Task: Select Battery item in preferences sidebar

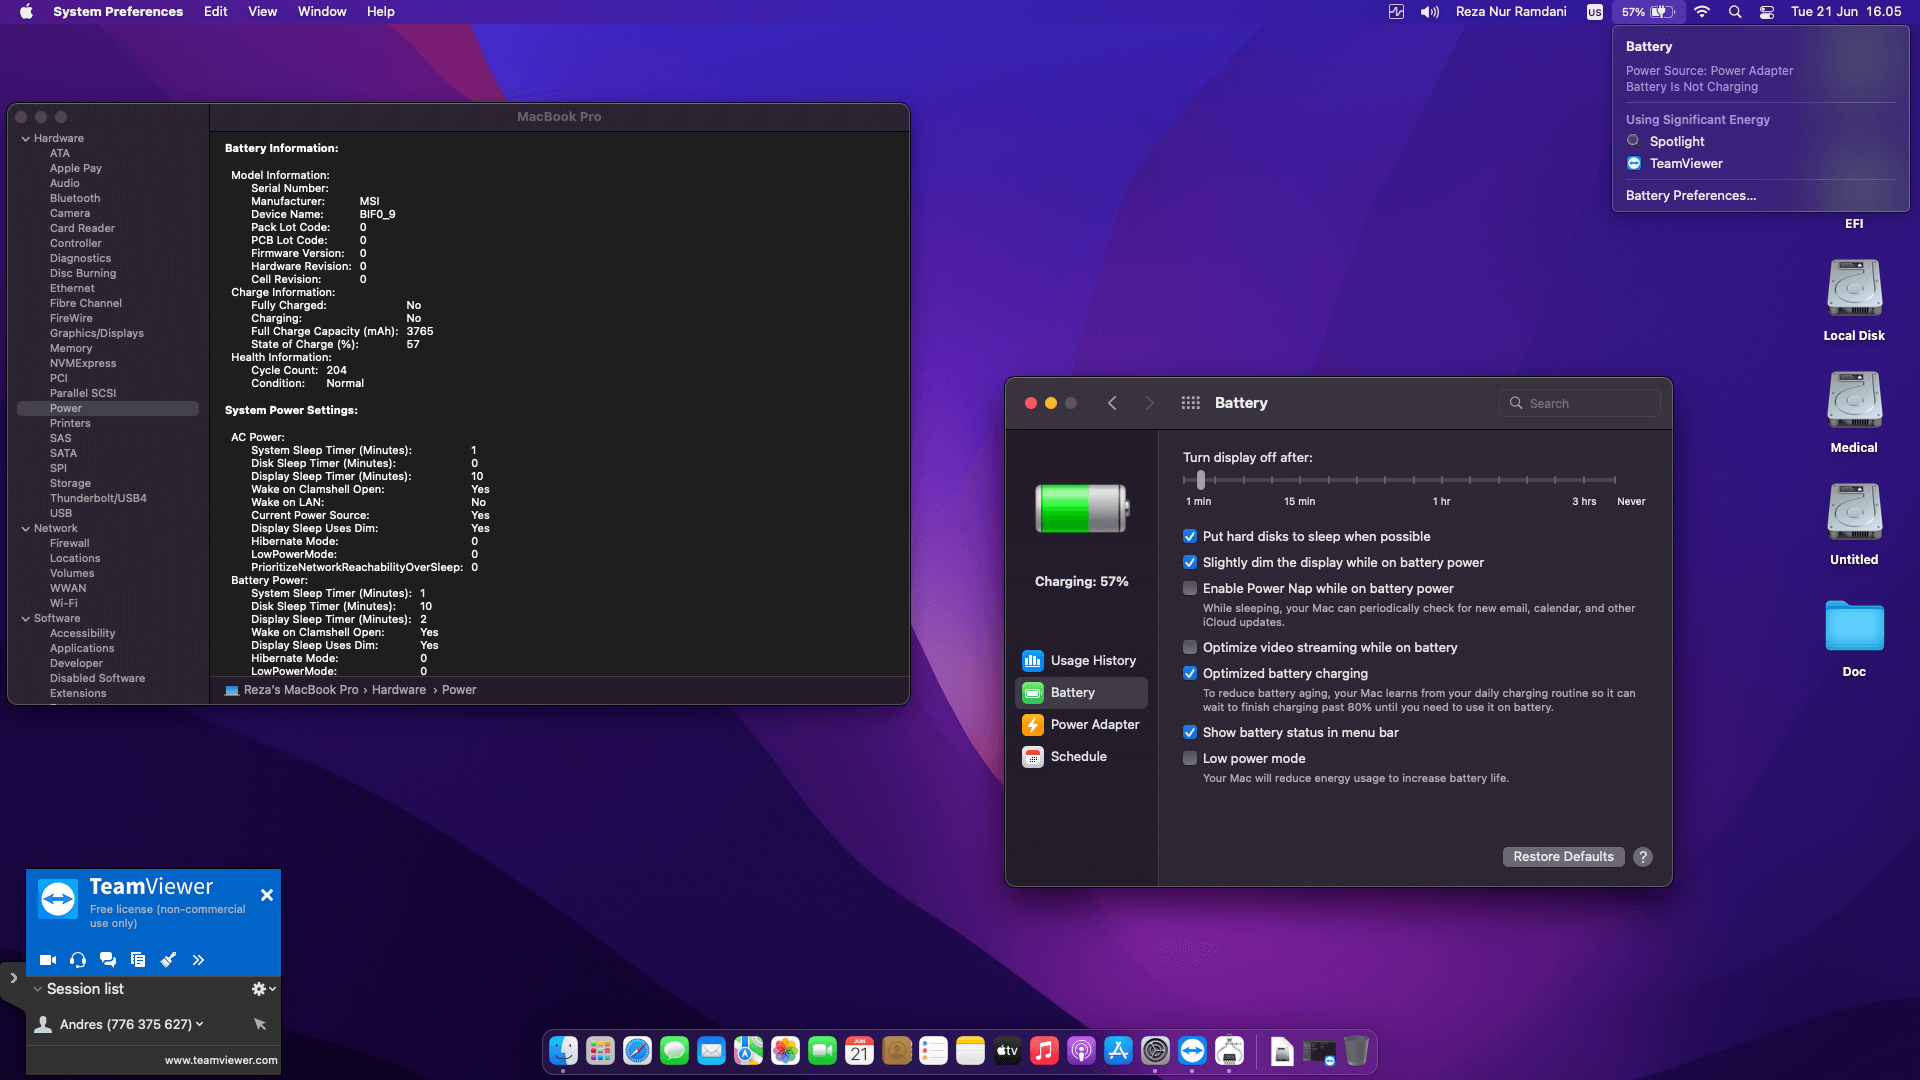Action: pyautogui.click(x=1081, y=693)
